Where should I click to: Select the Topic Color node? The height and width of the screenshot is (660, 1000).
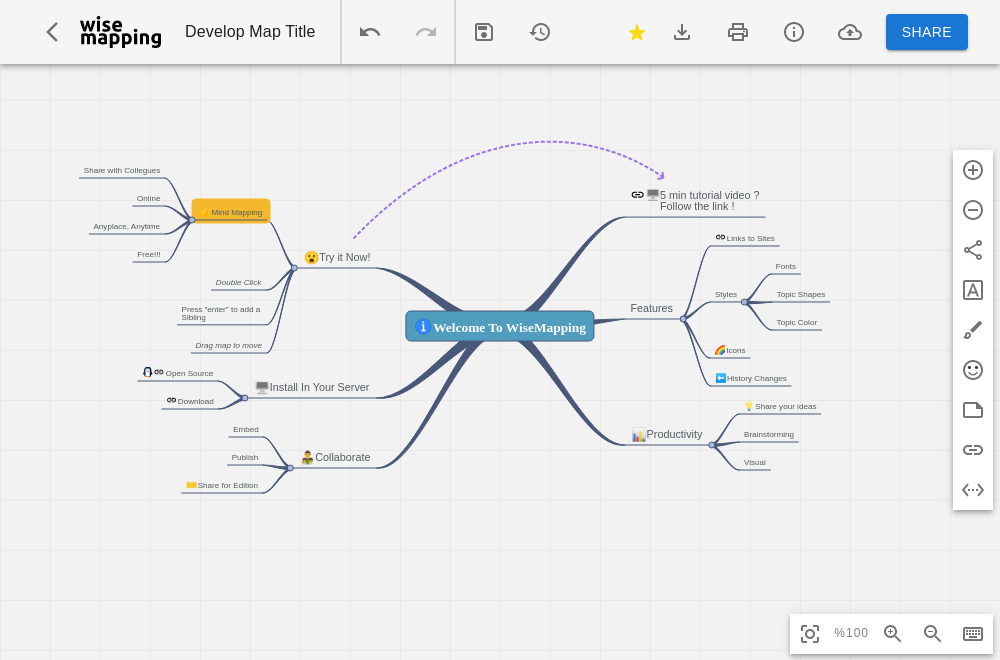(x=797, y=323)
